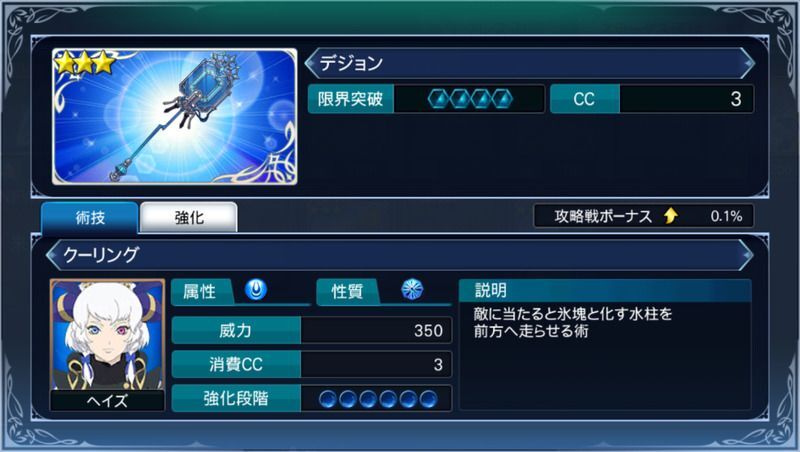This screenshot has width=800, height=452.
Task: Click the ice crystal property icon
Action: [412, 290]
